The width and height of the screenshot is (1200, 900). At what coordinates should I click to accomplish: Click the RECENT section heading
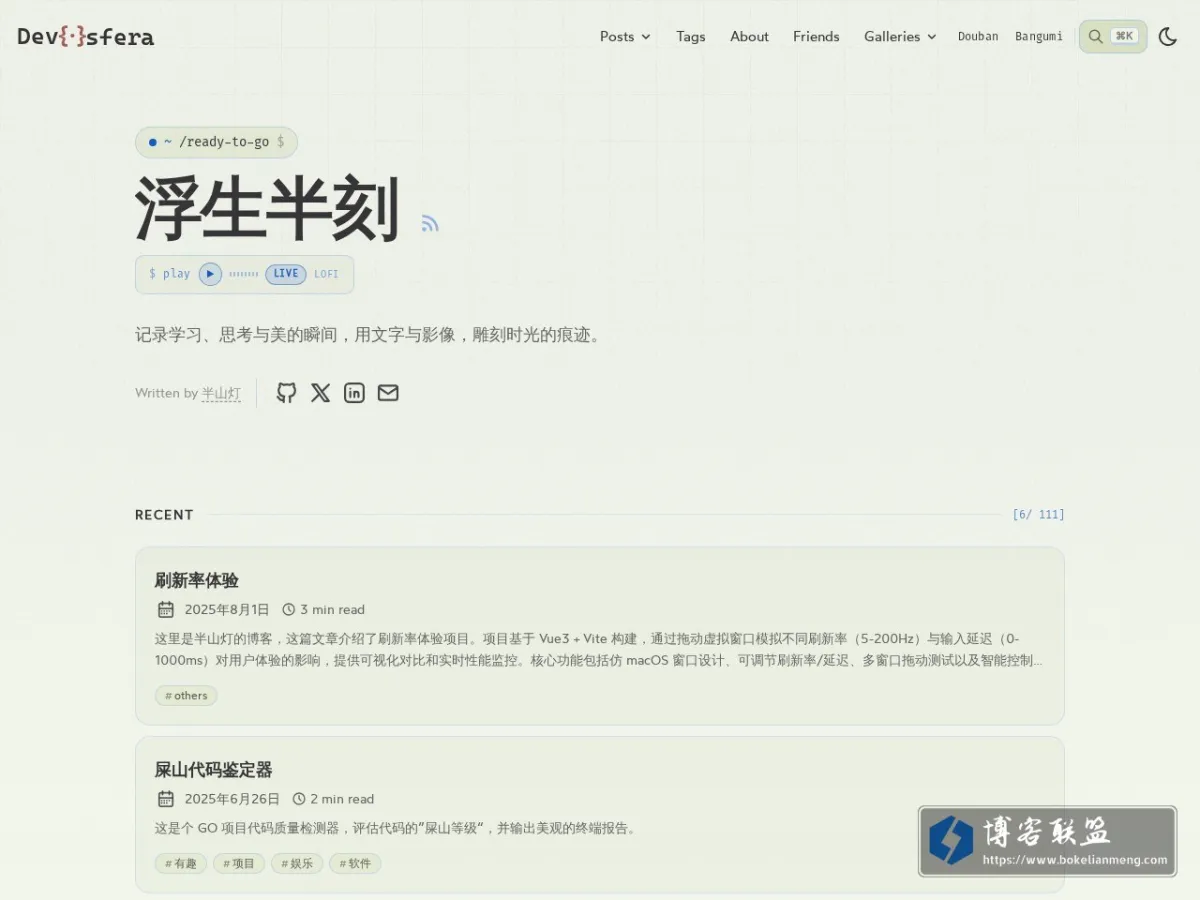pos(164,515)
